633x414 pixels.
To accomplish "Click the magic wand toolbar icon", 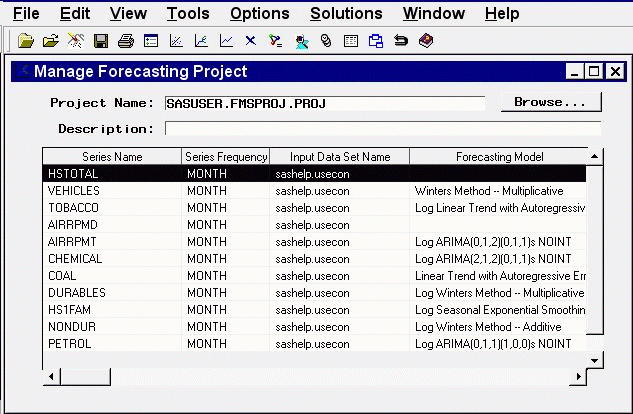I will pyautogui.click(x=75, y=42).
